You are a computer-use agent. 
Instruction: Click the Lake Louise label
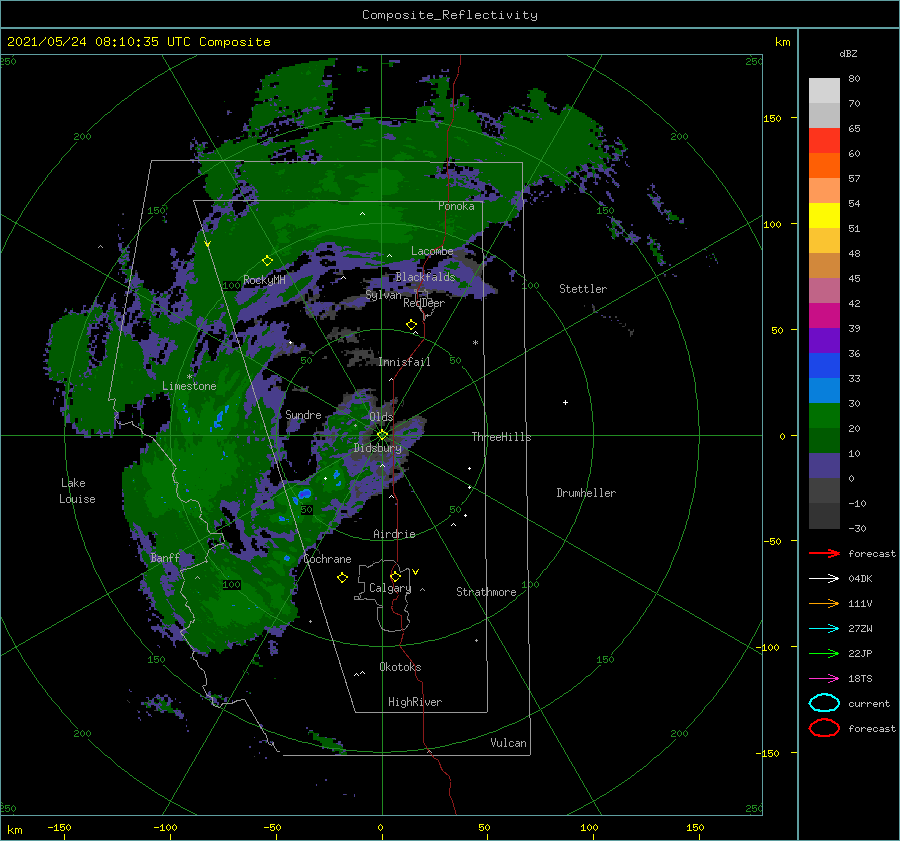point(77,491)
